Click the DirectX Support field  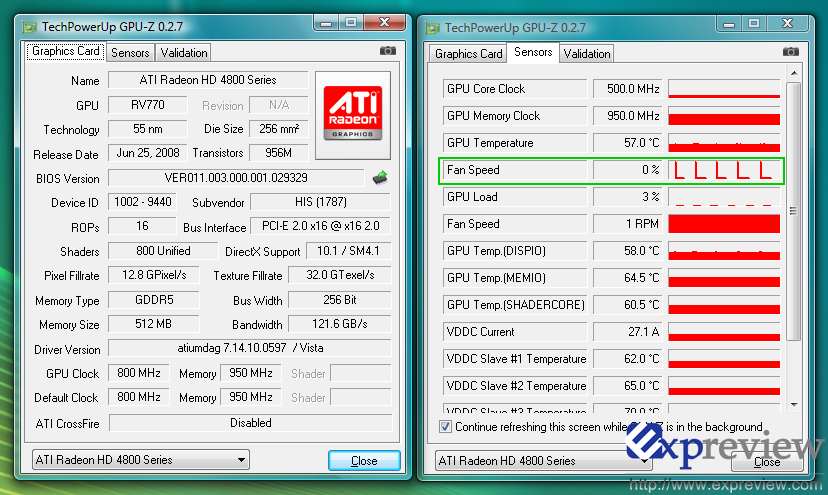(x=349, y=250)
